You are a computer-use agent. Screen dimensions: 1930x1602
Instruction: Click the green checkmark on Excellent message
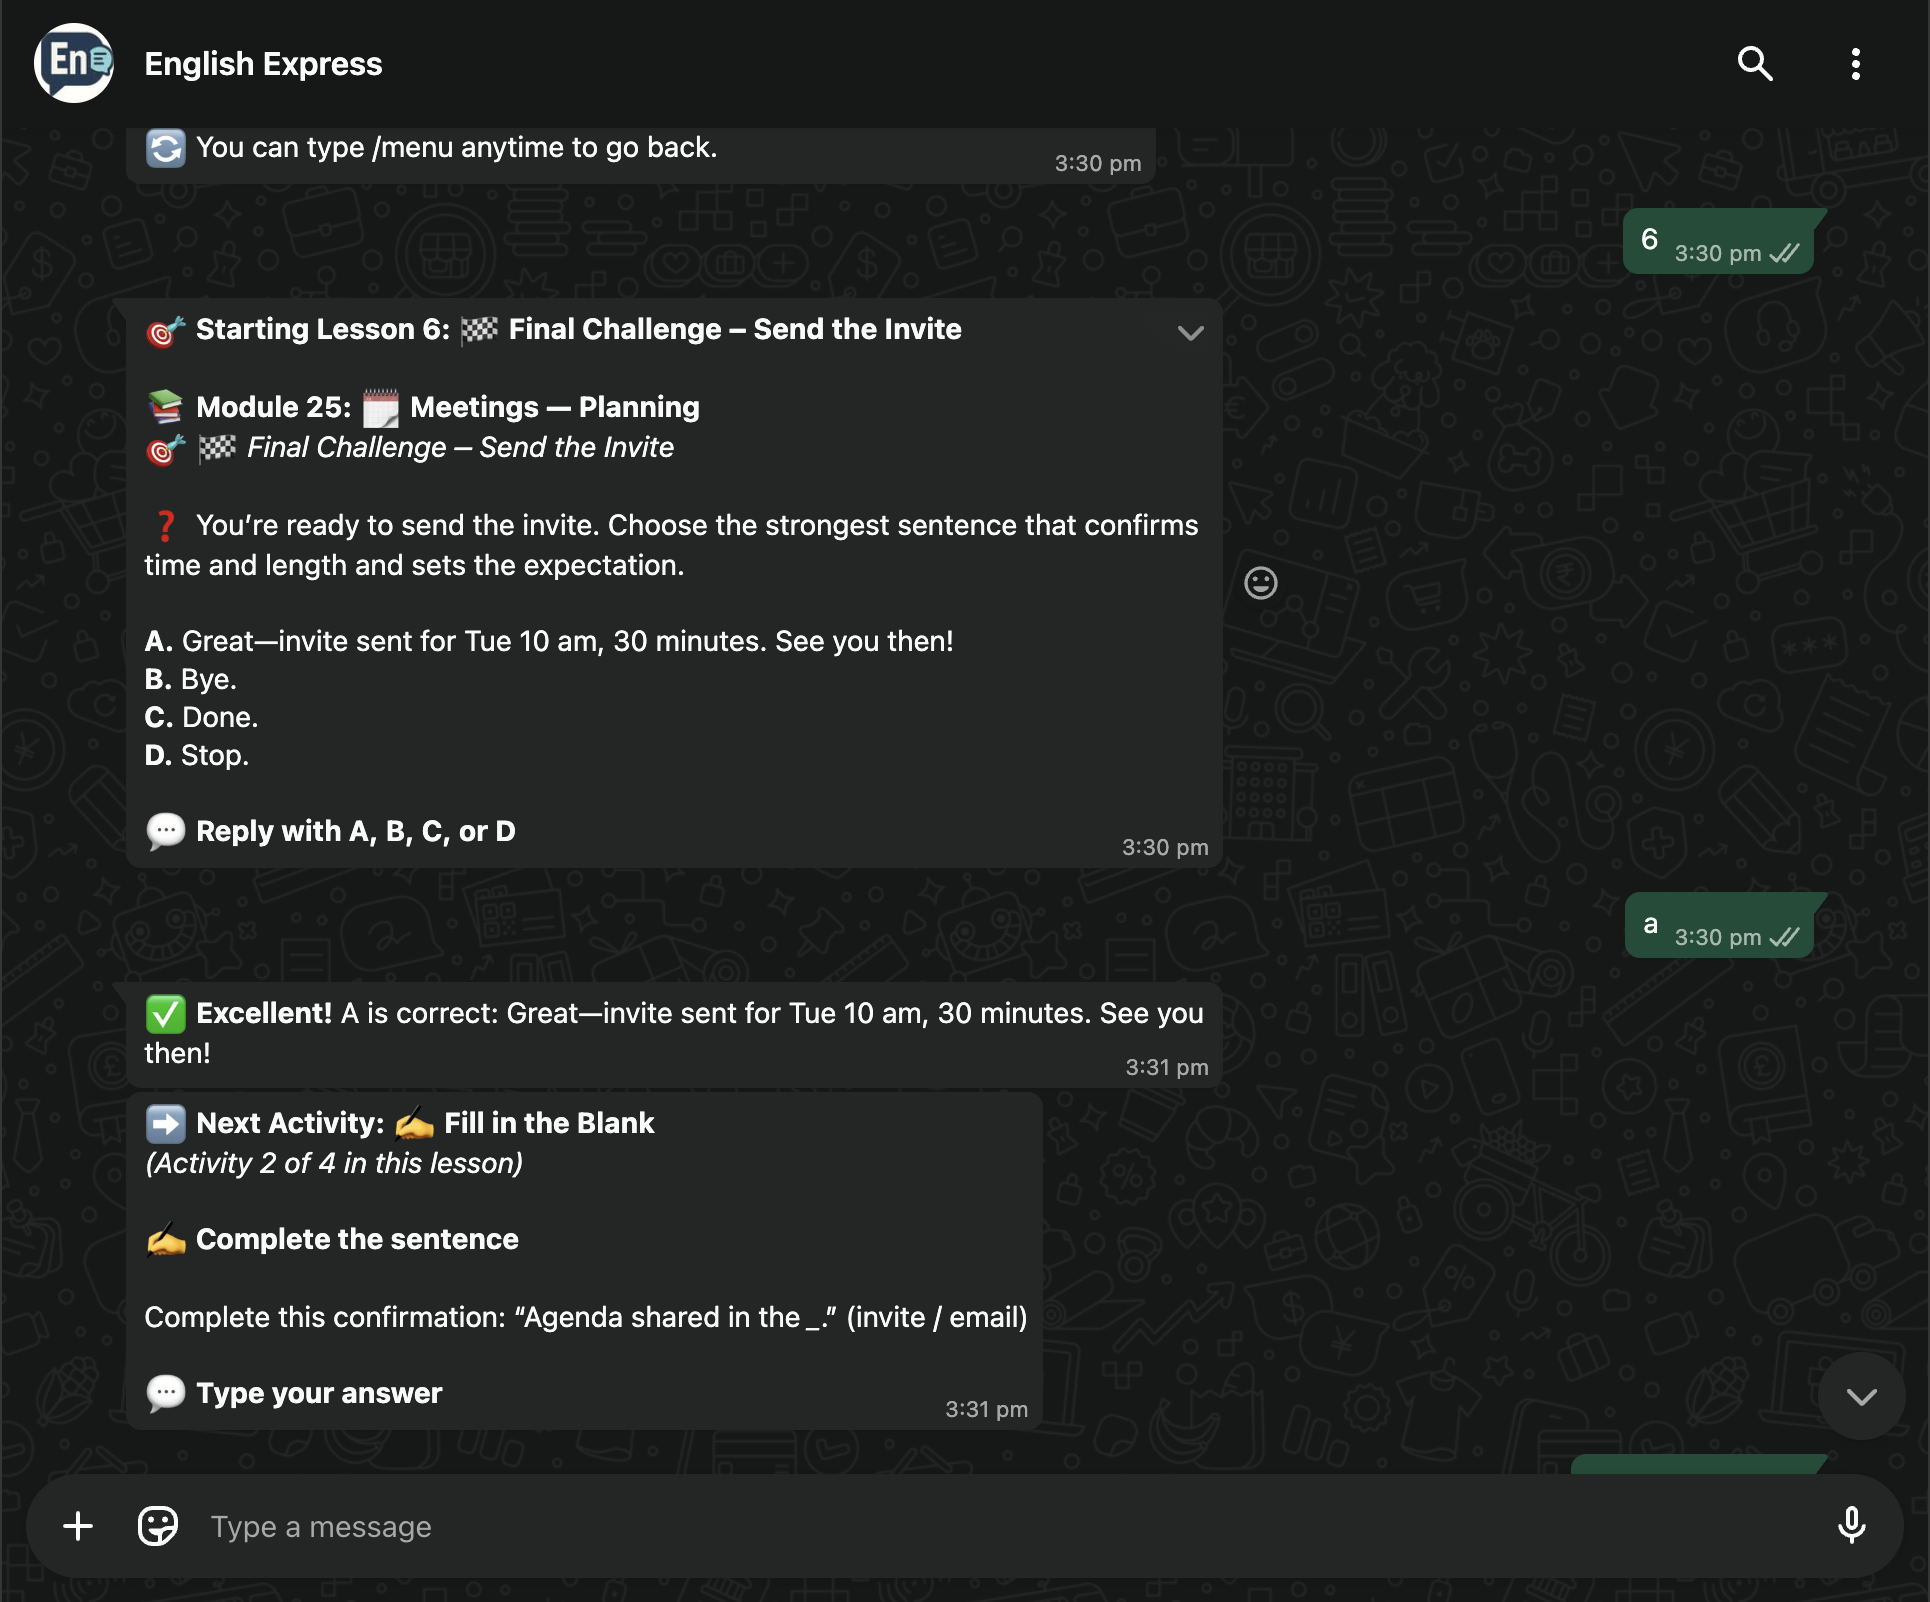166,1014
